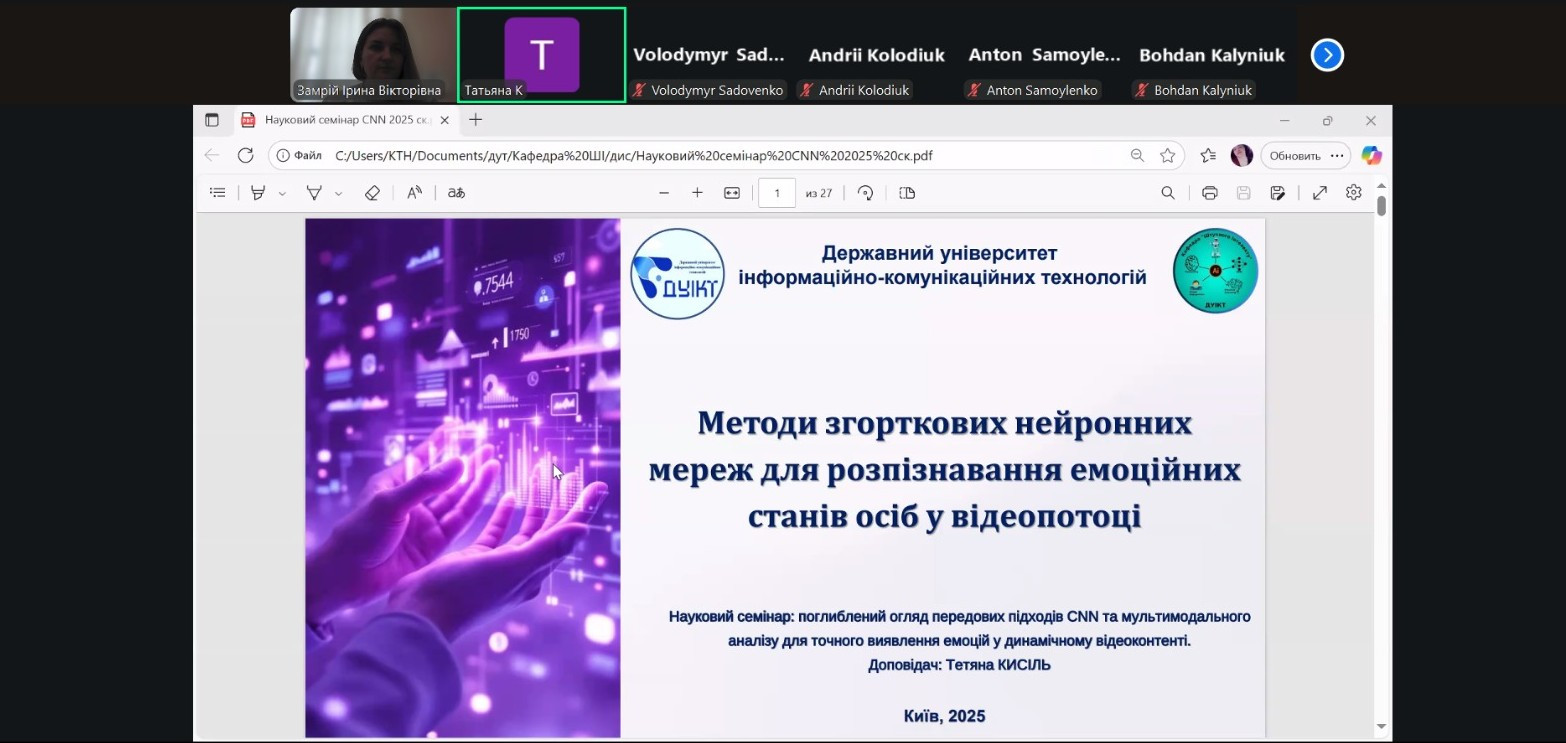Zoom in using the plus button
This screenshot has width=1566, height=743.
pyautogui.click(x=697, y=193)
